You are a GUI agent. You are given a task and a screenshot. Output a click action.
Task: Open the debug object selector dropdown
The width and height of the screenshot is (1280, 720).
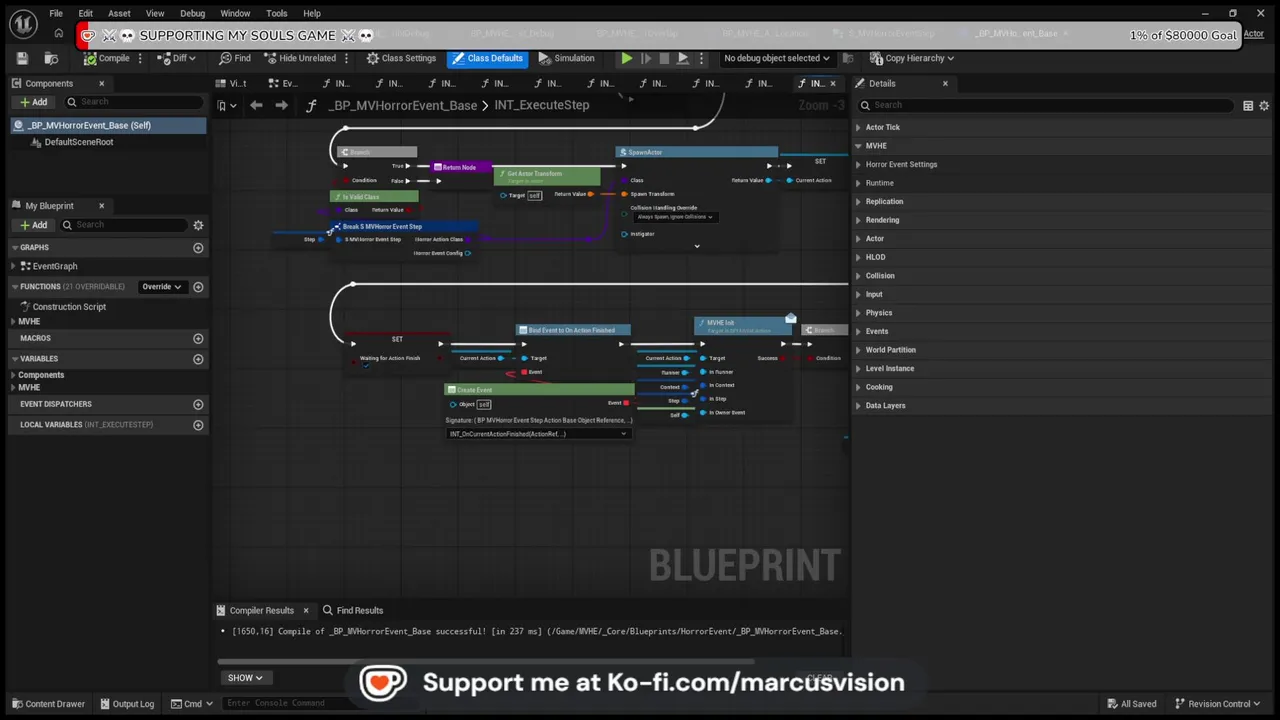[x=777, y=58]
